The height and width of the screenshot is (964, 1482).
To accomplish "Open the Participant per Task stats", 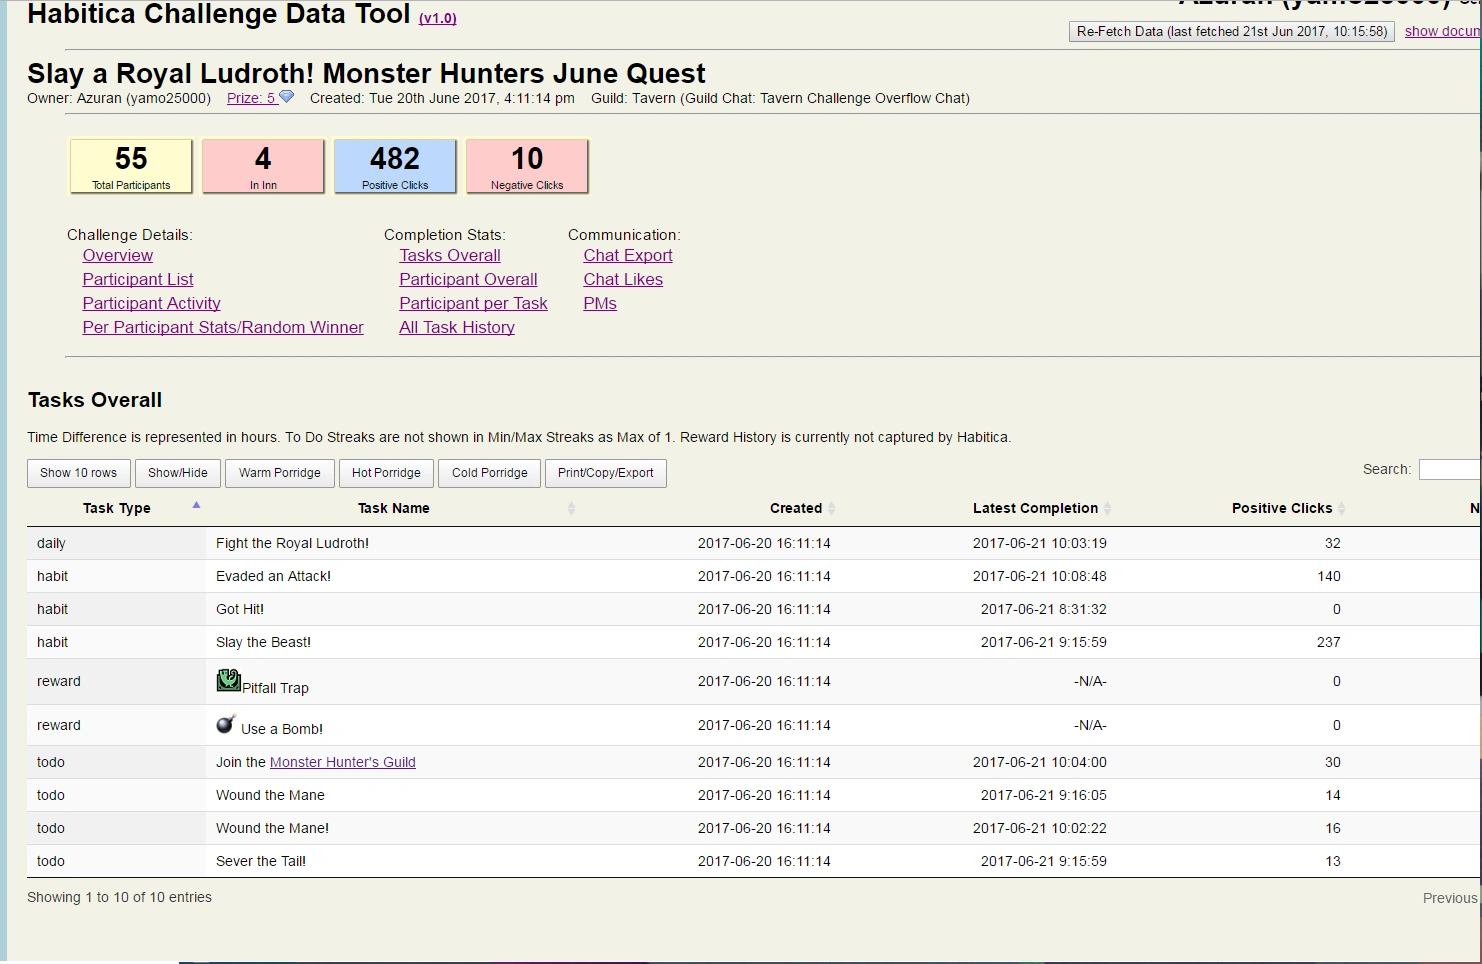I will pyautogui.click(x=474, y=303).
